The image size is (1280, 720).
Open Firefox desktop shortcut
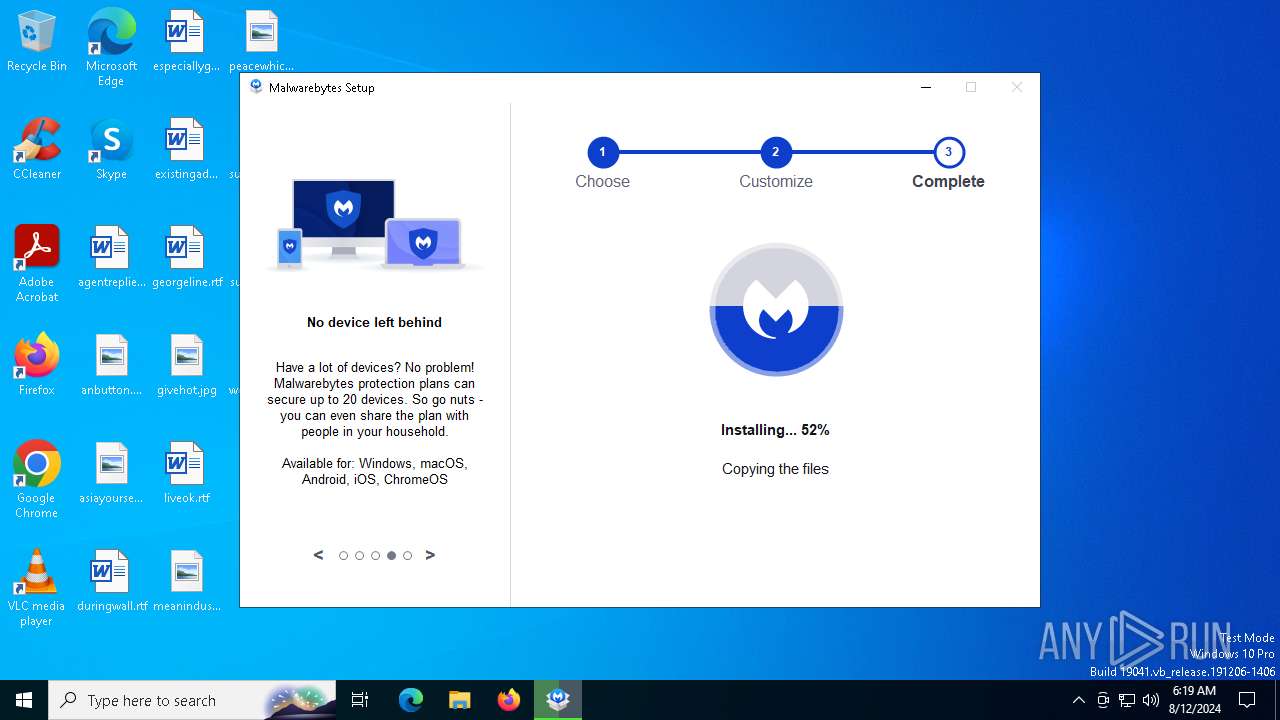click(x=37, y=365)
